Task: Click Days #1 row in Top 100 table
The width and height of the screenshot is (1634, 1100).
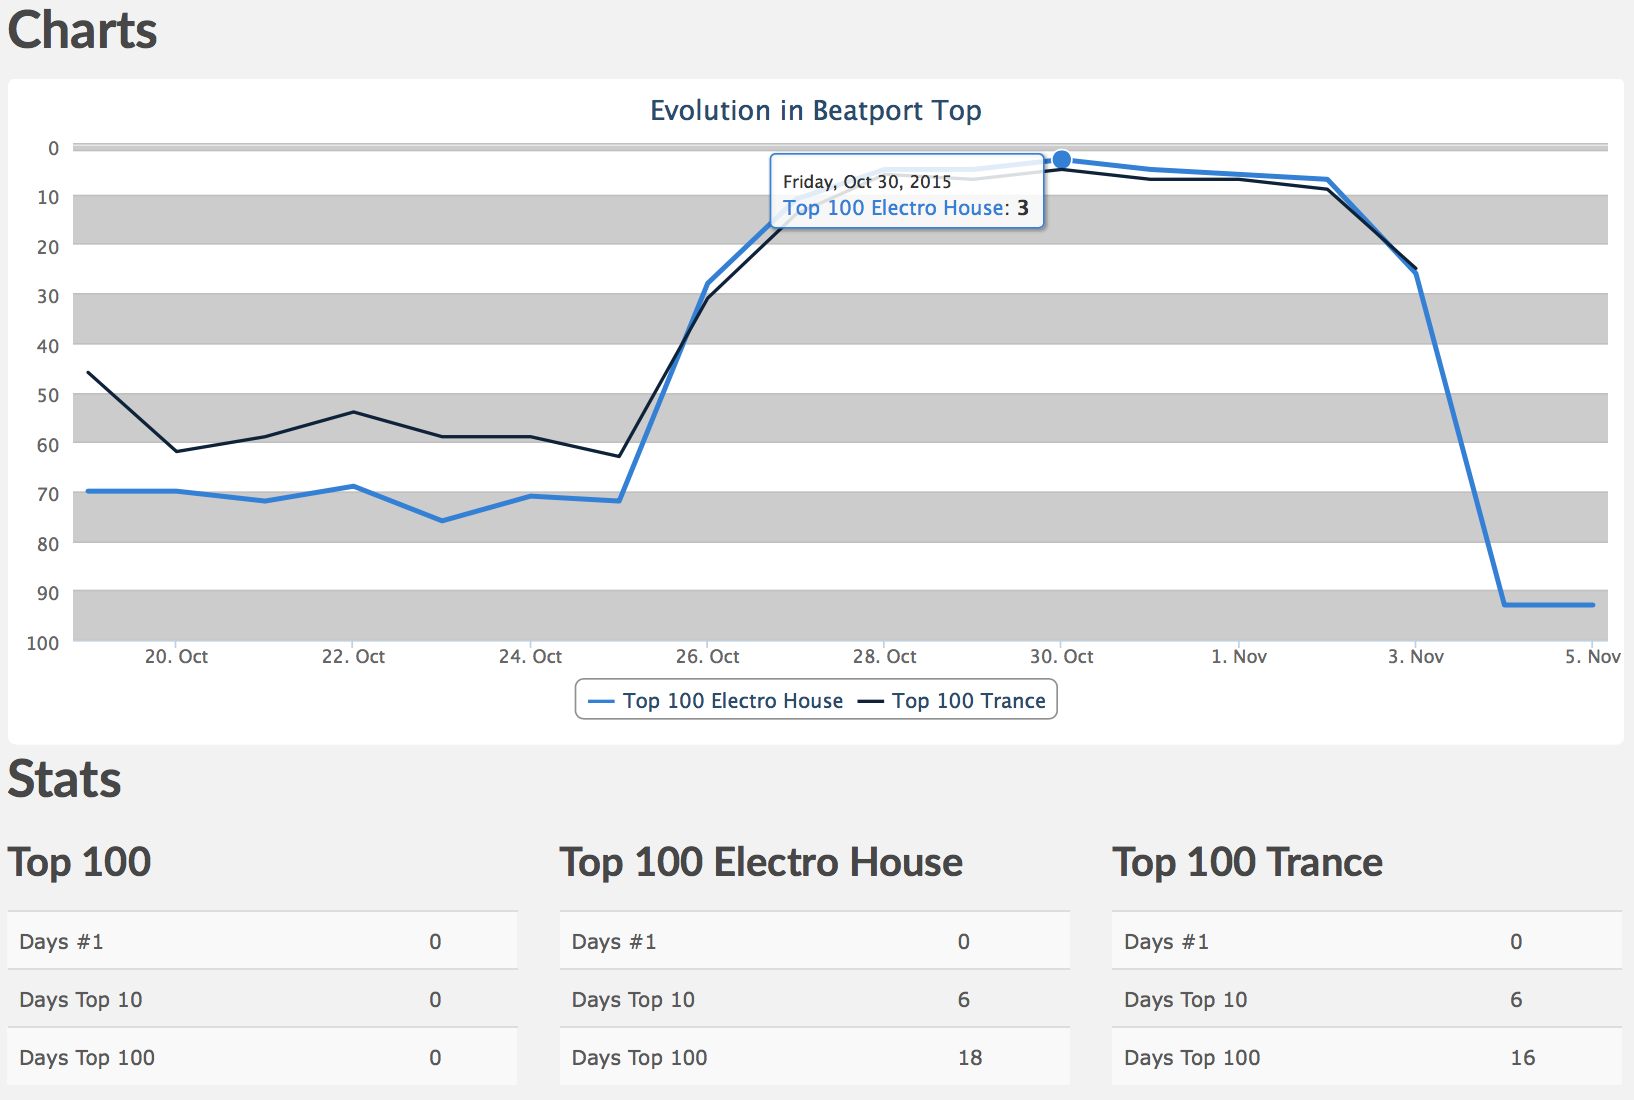Action: pyautogui.click(x=262, y=941)
